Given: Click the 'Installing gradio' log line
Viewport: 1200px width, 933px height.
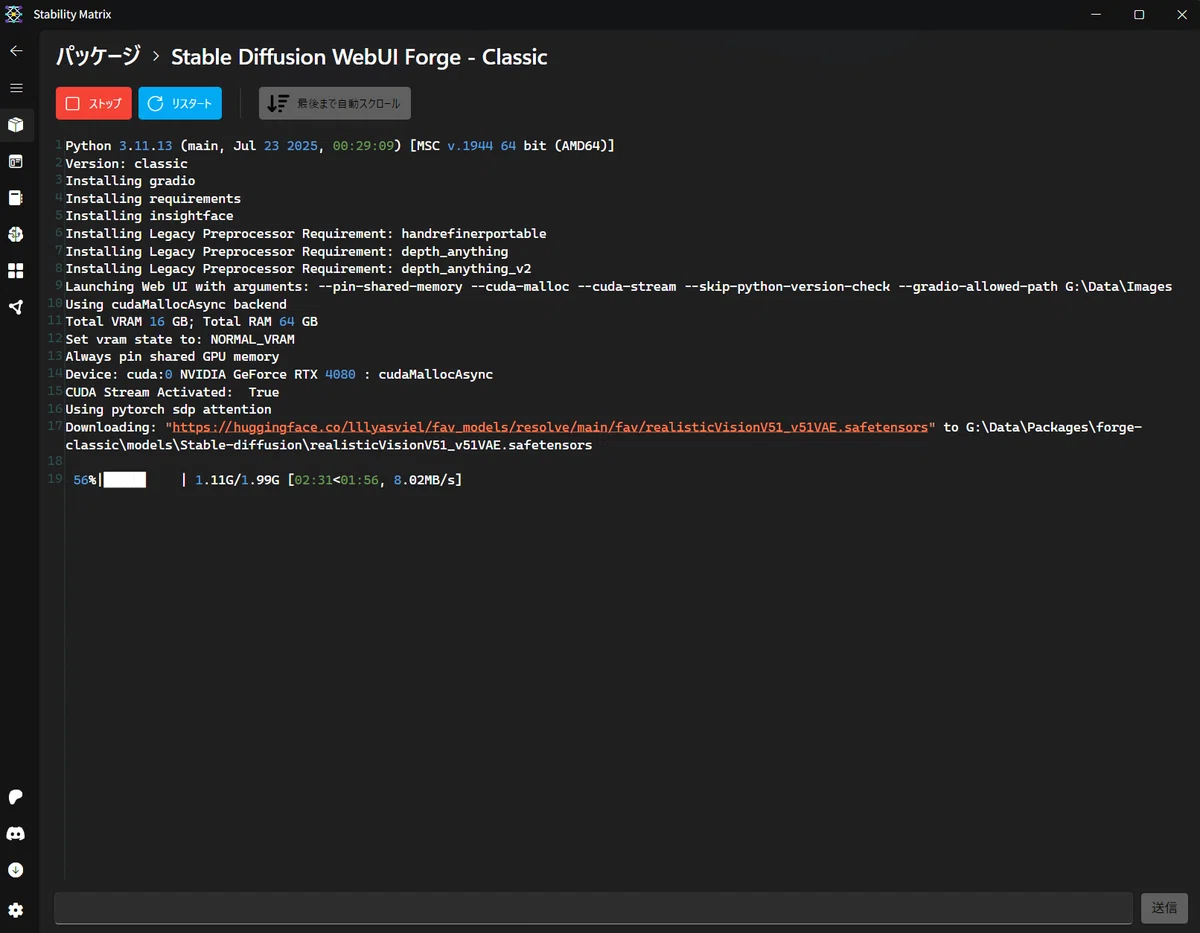Looking at the screenshot, I should tap(130, 181).
